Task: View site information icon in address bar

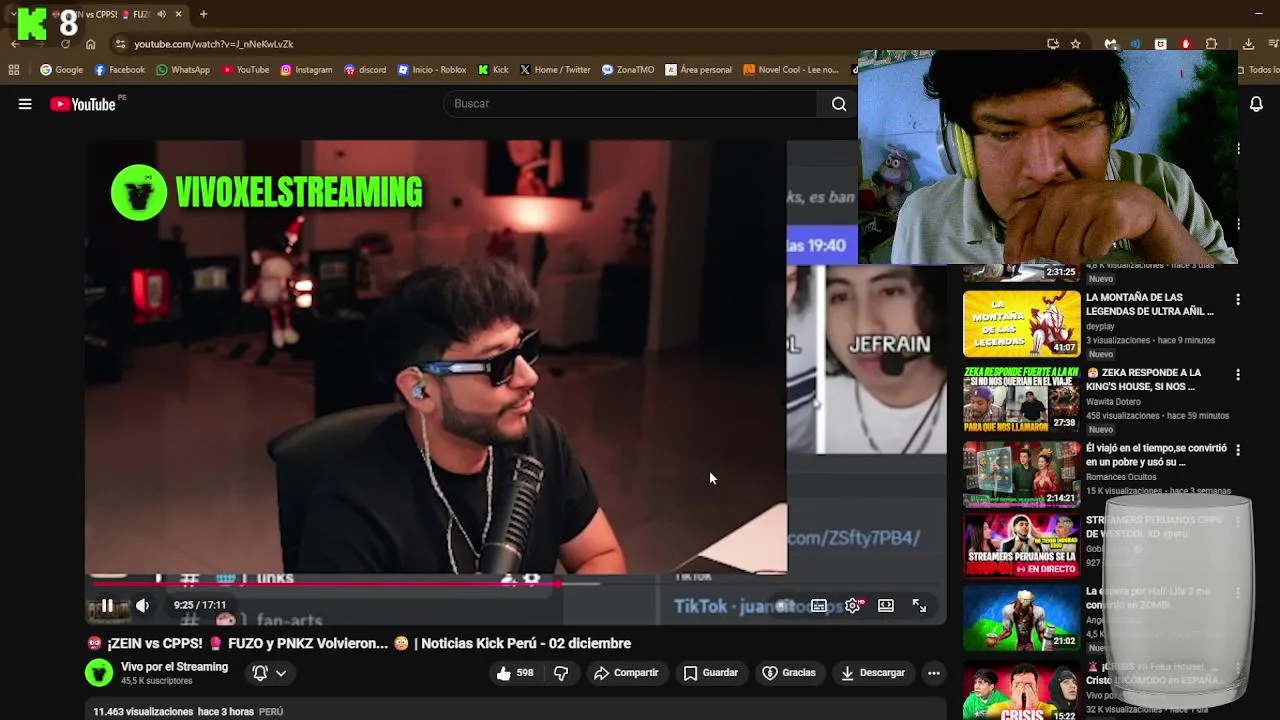Action: (x=120, y=44)
